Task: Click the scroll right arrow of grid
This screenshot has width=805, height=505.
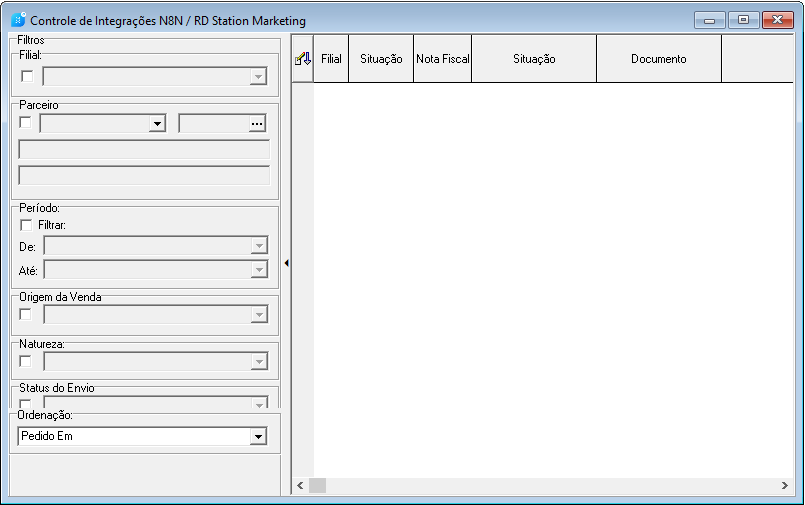Action: 784,485
